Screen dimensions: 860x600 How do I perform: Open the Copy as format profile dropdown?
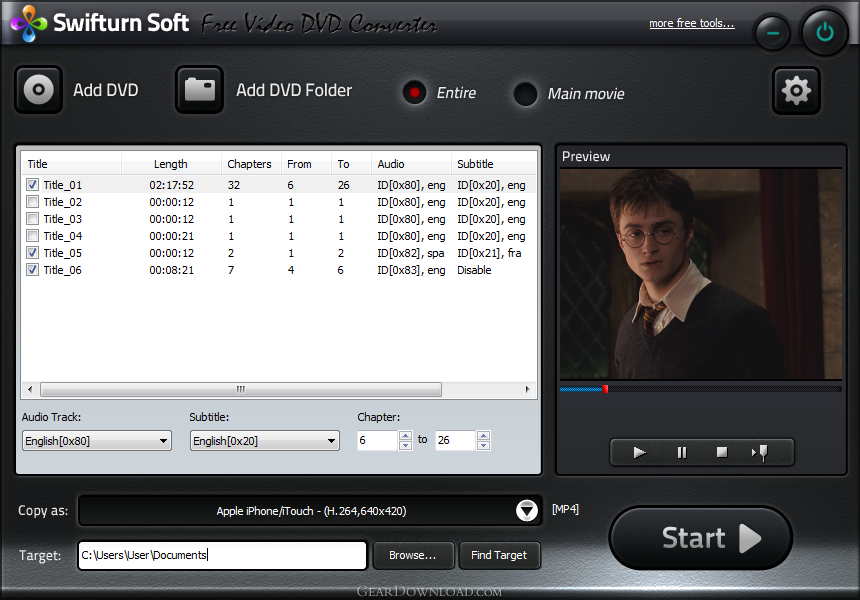527,511
